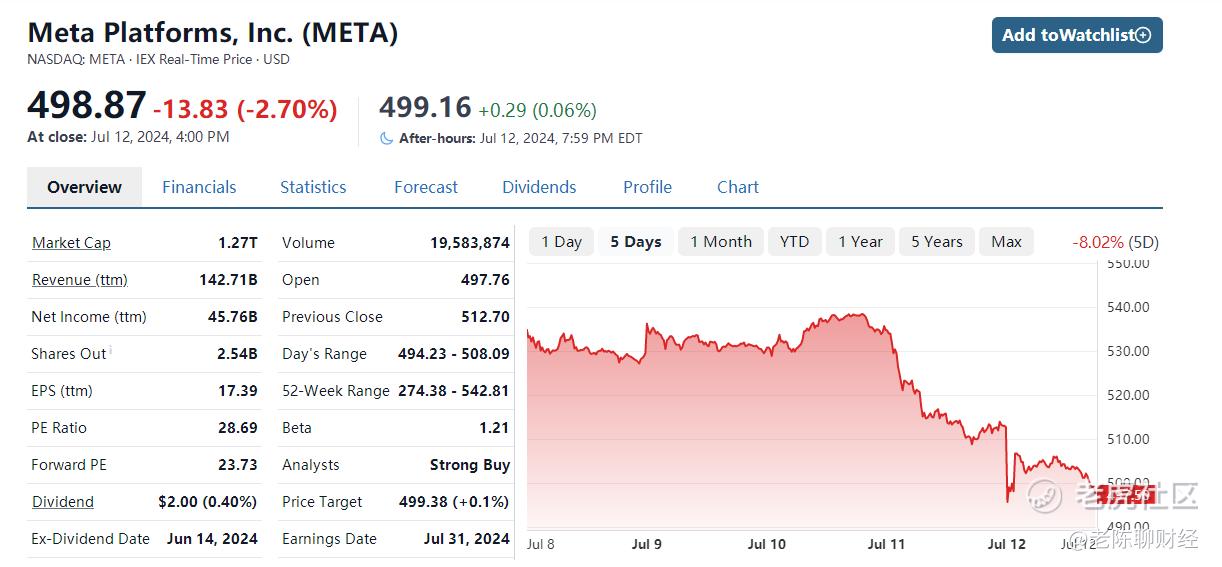Viewport: 1222px width, 567px height.
Task: Select the 1 Day chart range
Action: [x=561, y=242]
